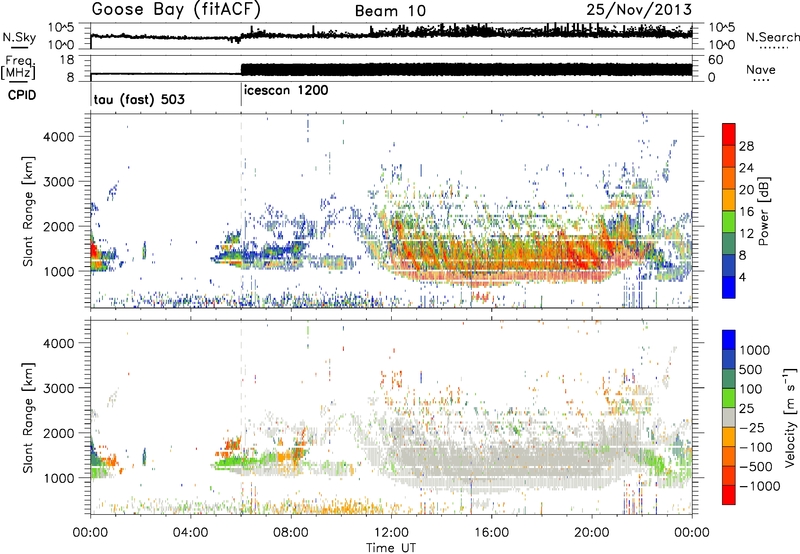Pick the bright blue Power segment below 4
Viewport: 800px width, 554px height.
[x=729, y=287]
